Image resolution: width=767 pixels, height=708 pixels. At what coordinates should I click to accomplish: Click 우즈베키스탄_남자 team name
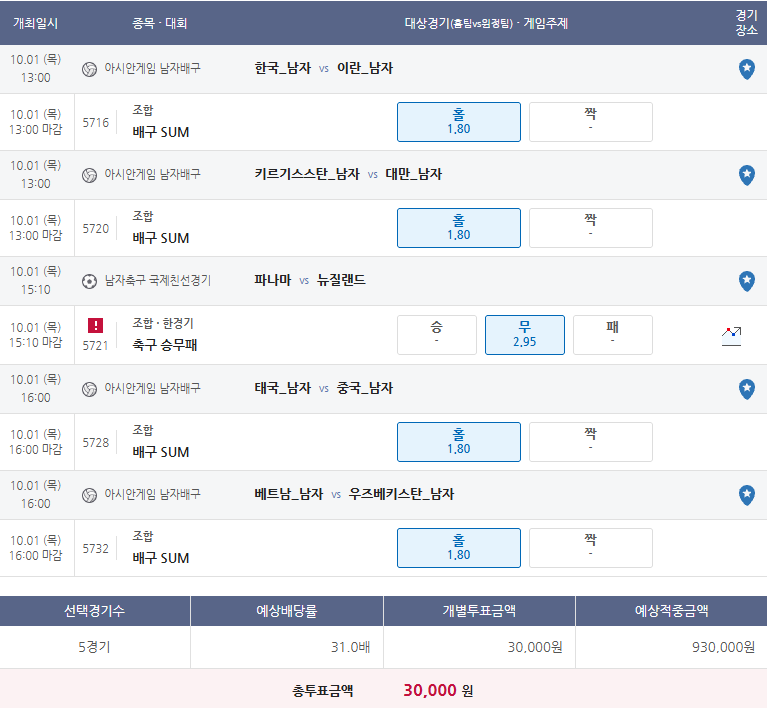point(401,494)
